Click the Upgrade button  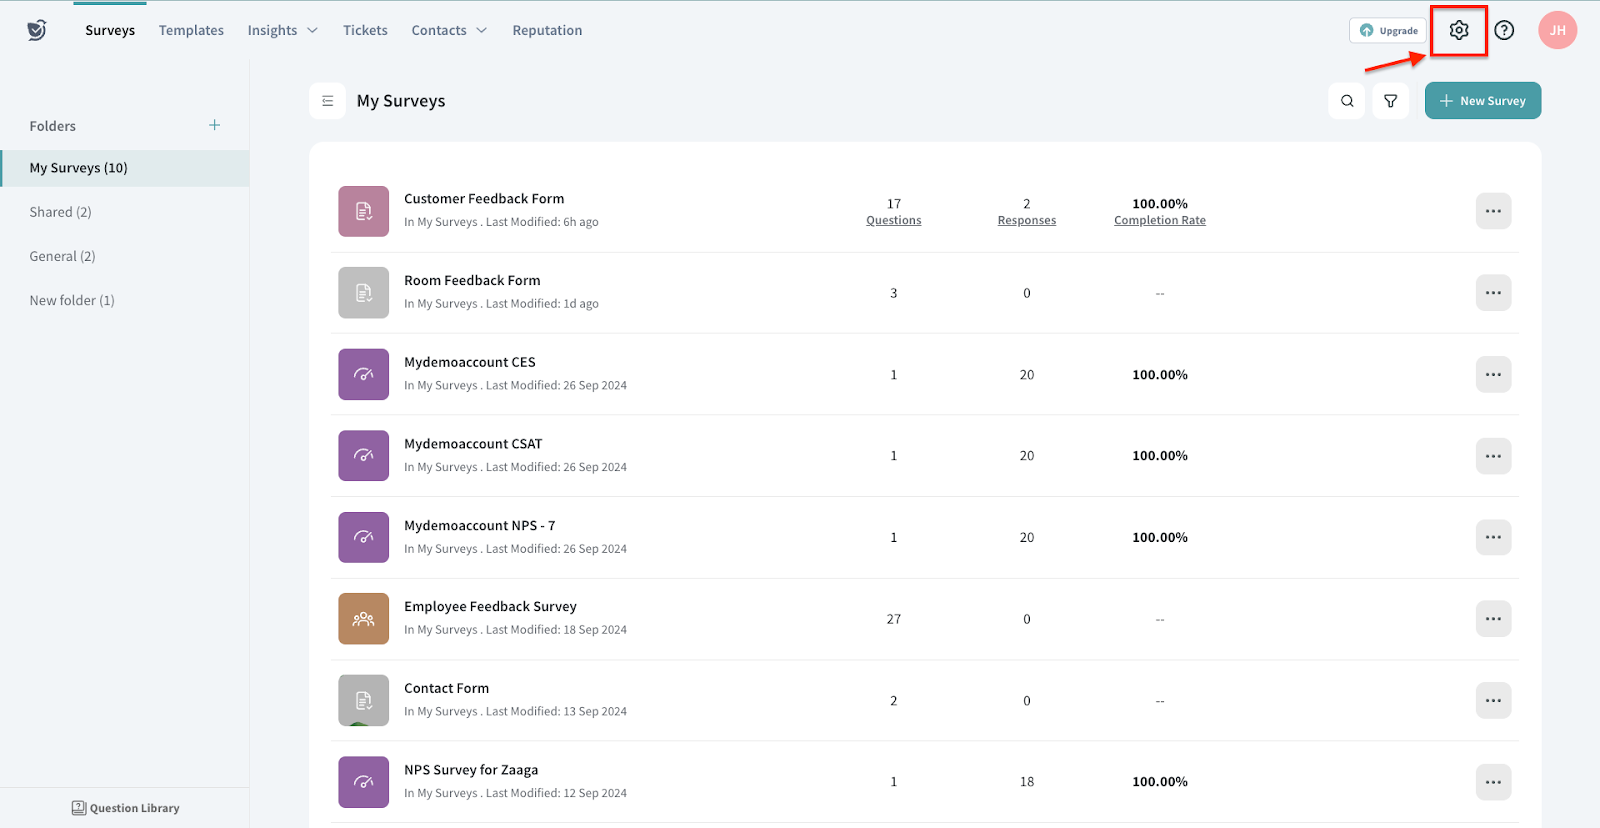[1388, 30]
